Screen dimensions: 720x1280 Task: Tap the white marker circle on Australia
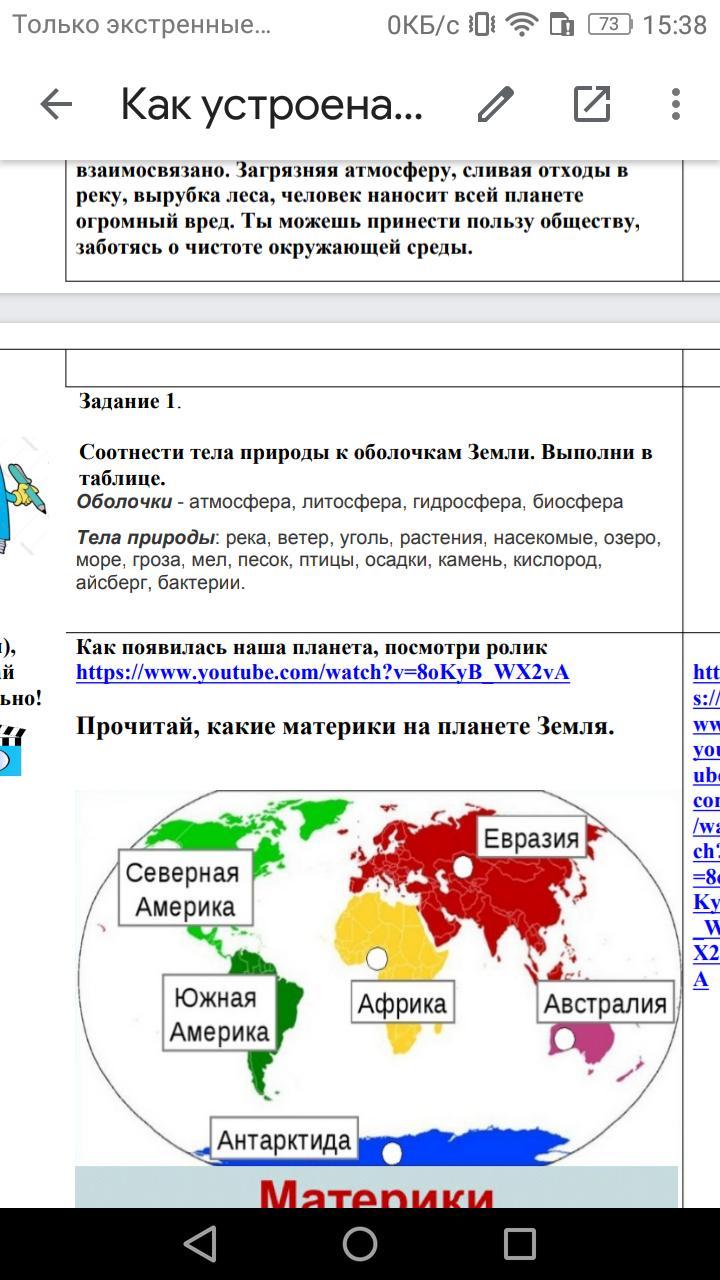click(x=565, y=1039)
